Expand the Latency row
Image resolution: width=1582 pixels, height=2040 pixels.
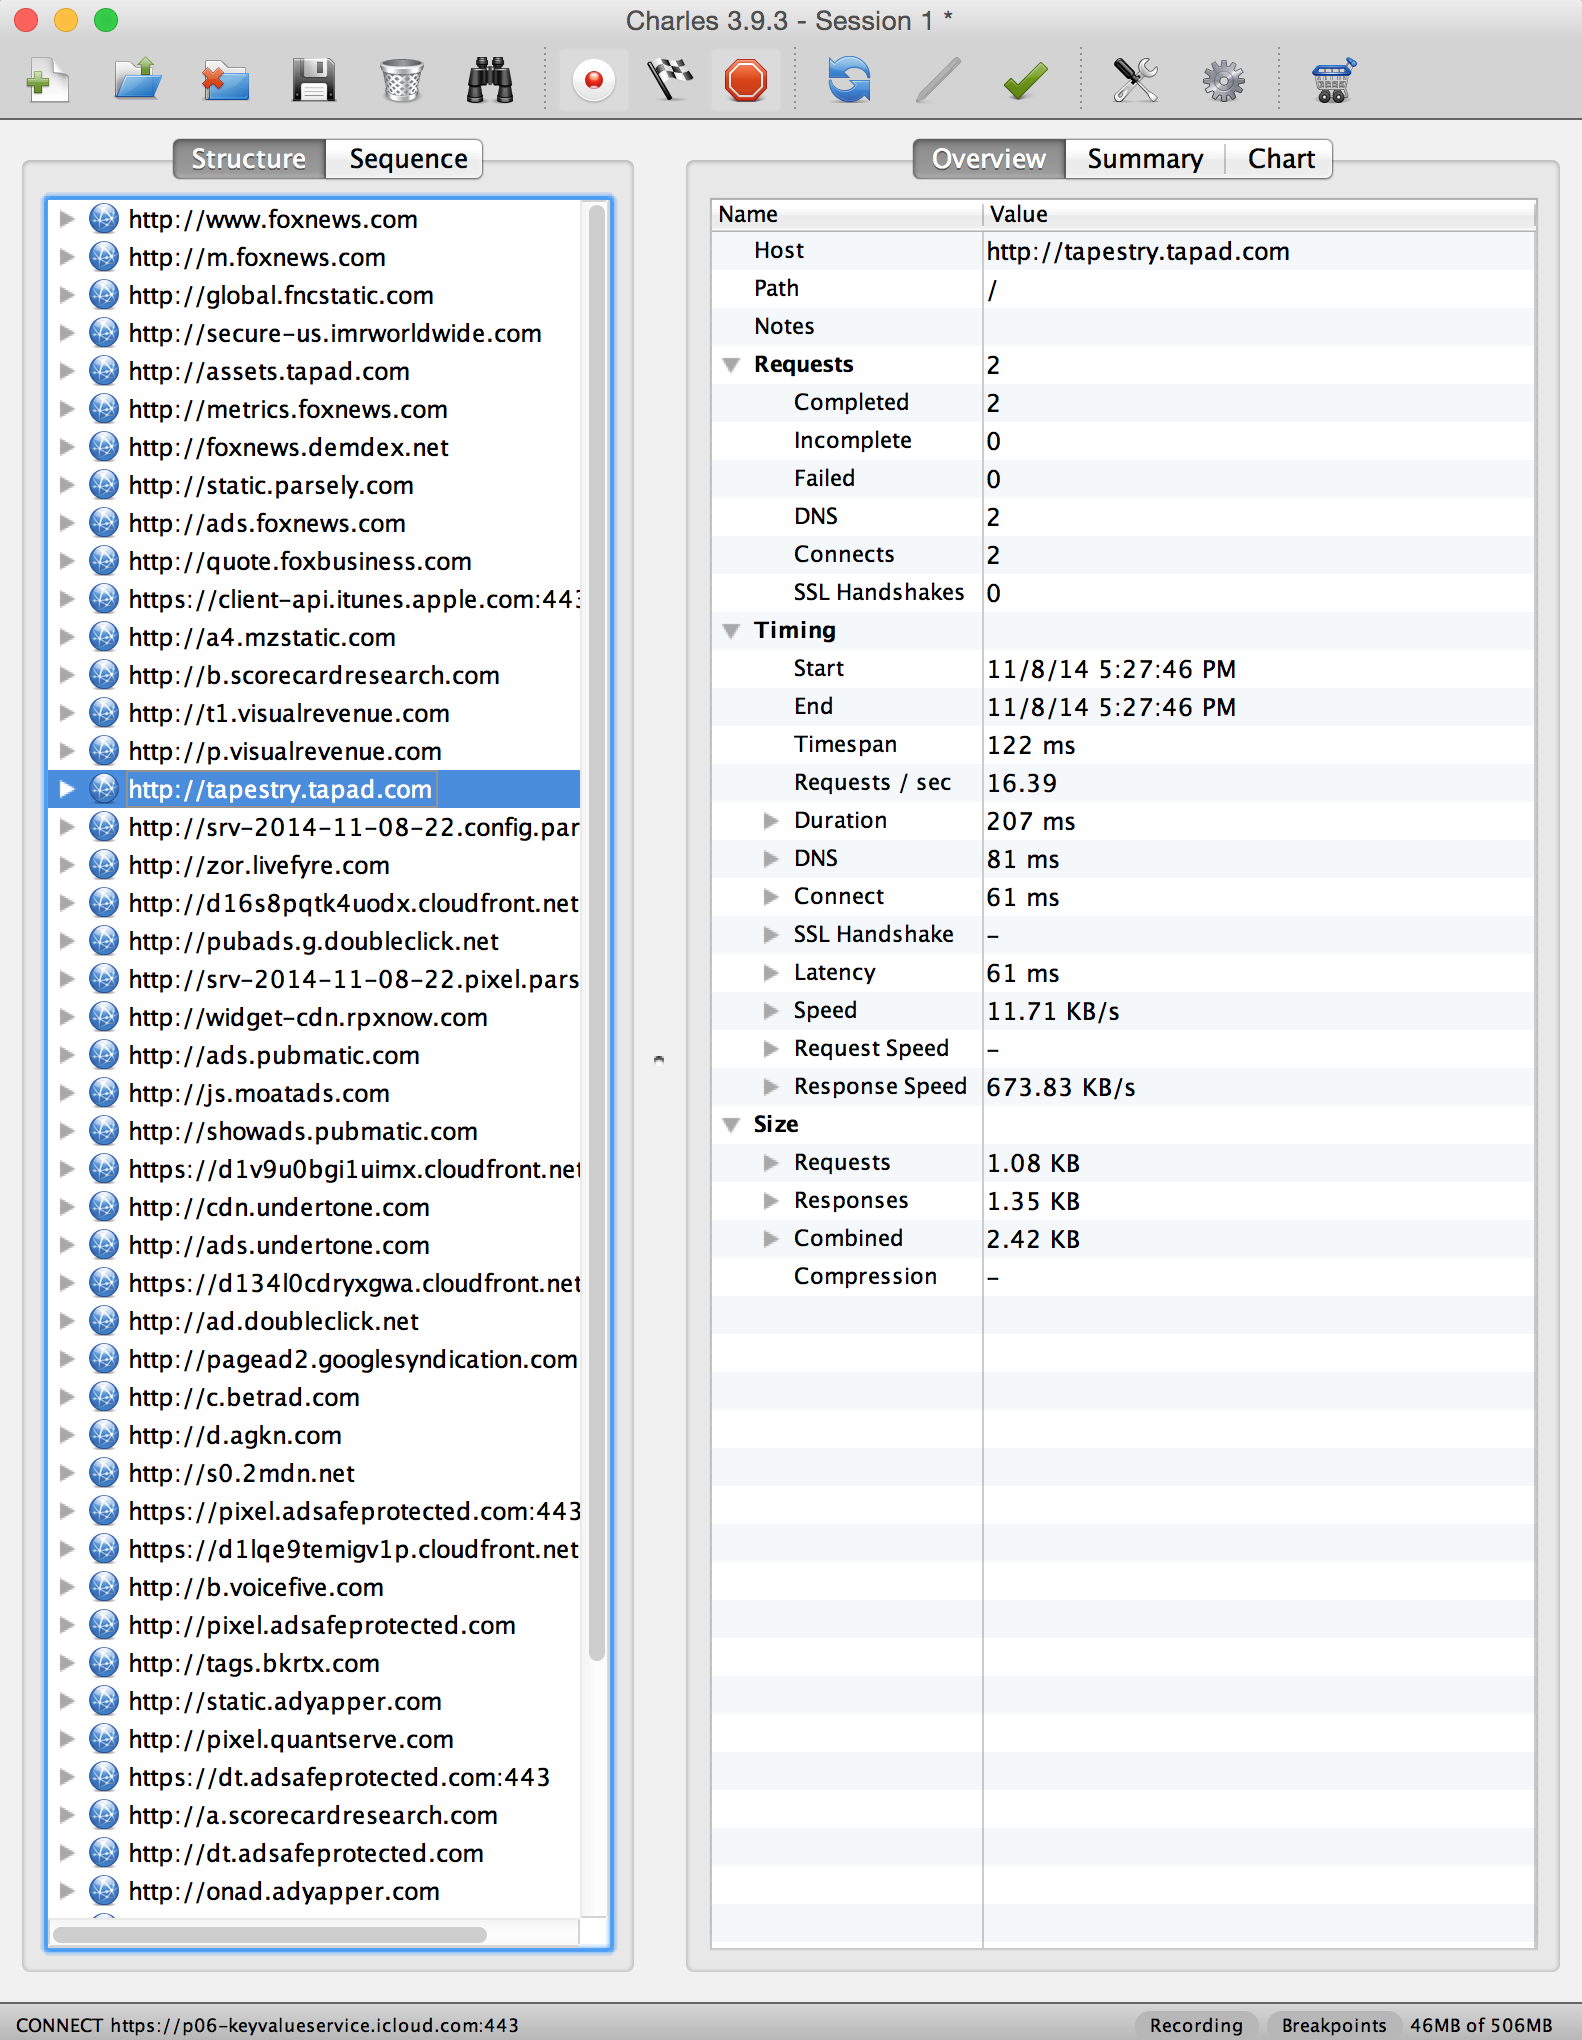[x=771, y=973]
